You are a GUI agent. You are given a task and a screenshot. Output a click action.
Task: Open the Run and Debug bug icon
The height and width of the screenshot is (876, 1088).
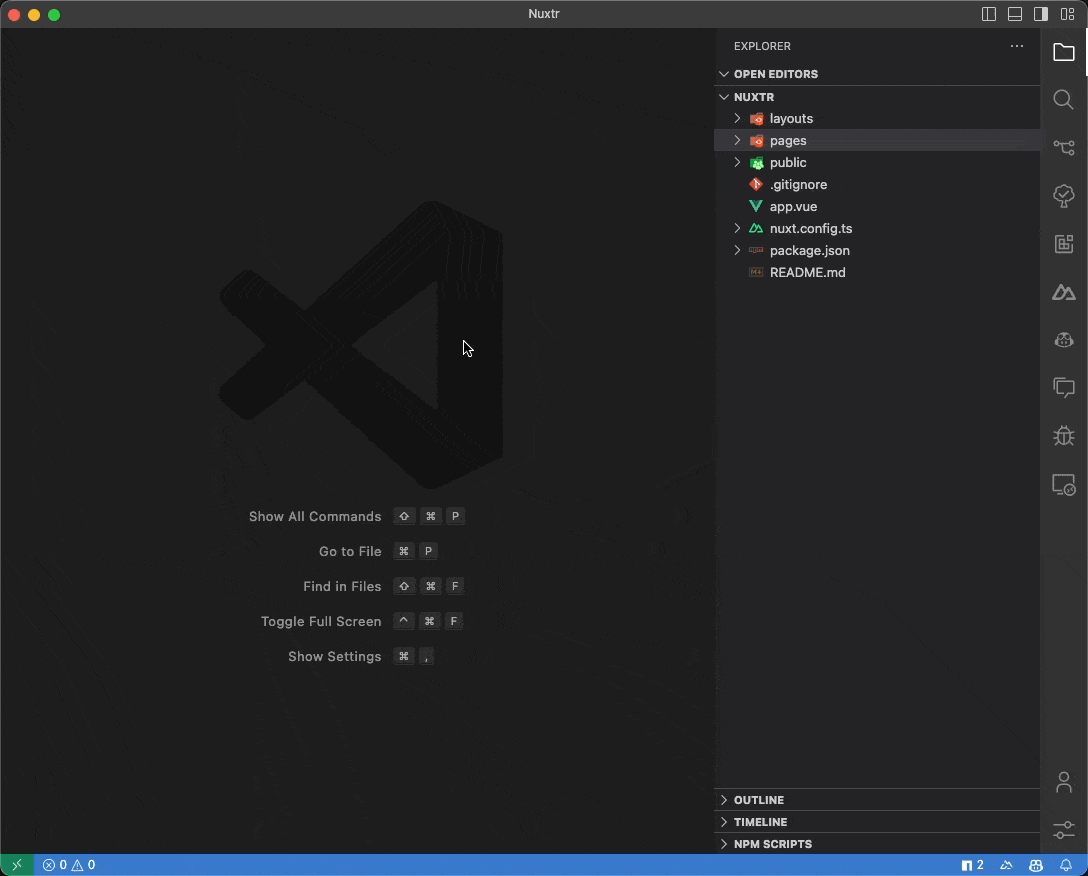[1063, 436]
